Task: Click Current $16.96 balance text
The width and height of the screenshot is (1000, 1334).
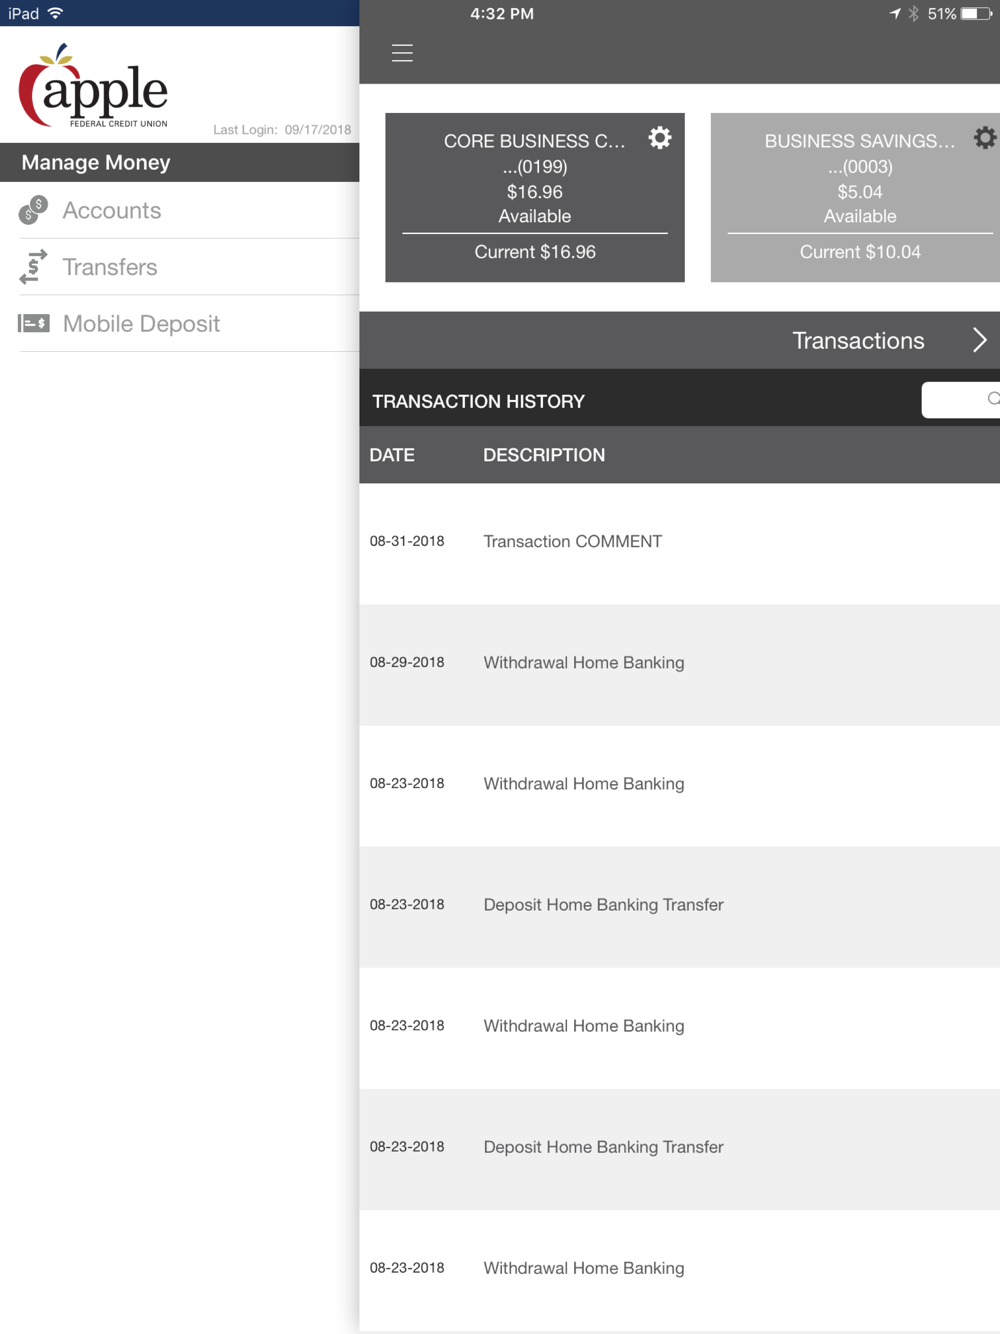Action: click(x=535, y=252)
